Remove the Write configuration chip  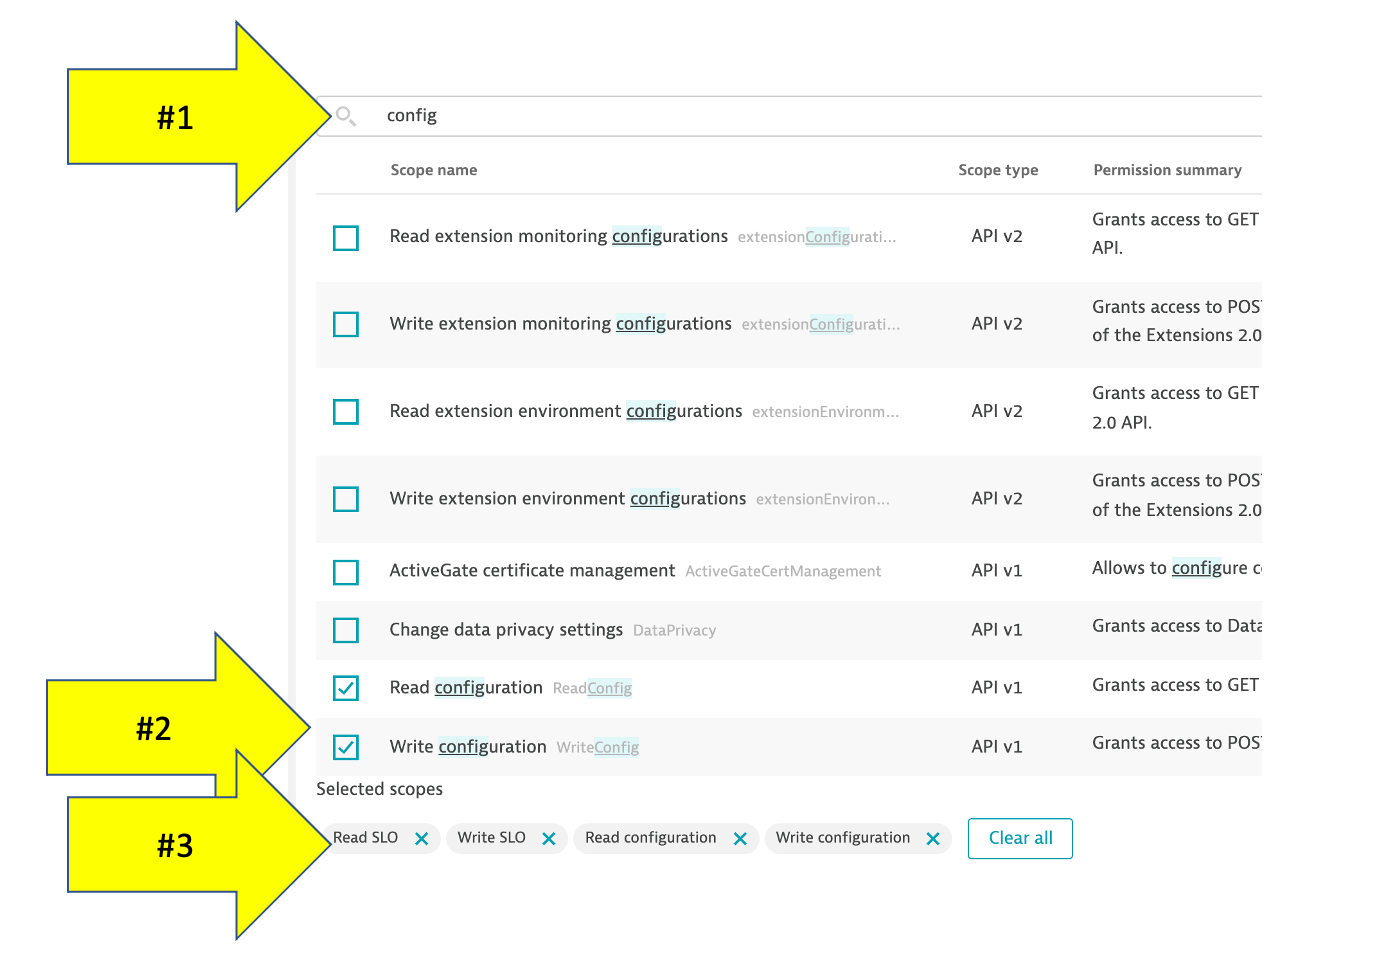pyautogui.click(x=933, y=839)
